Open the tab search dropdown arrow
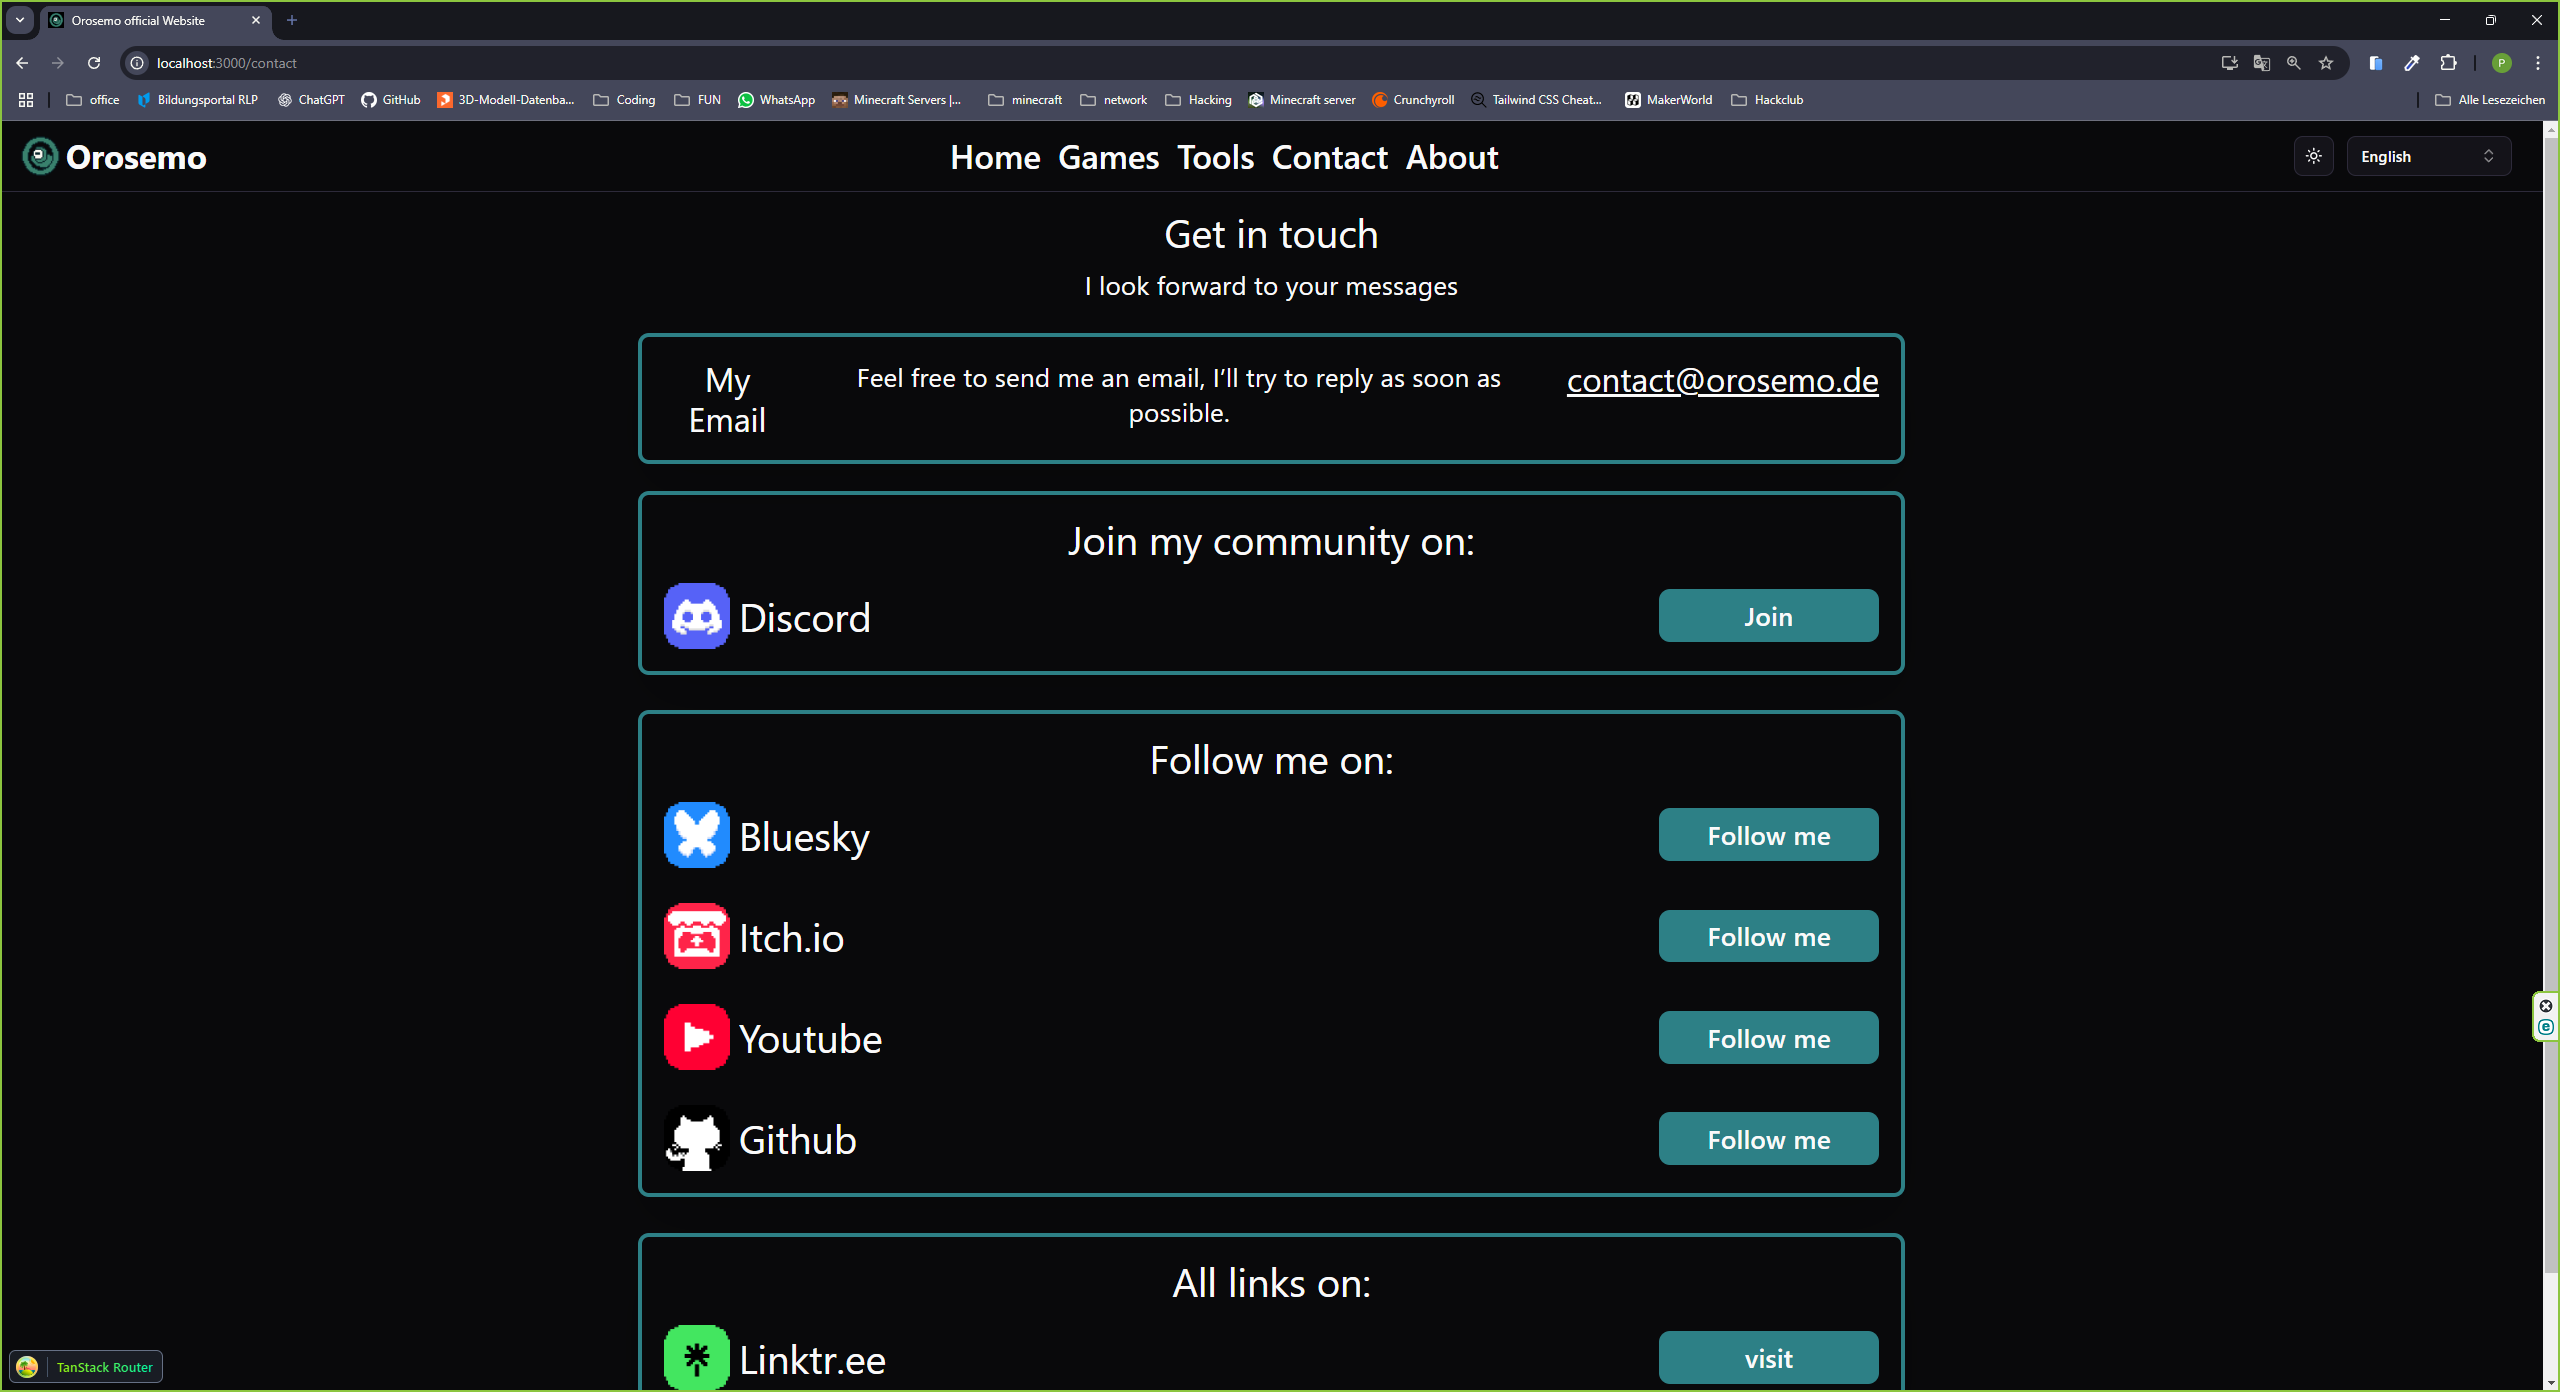Image resolution: width=2560 pixels, height=1392 pixels. 20,20
